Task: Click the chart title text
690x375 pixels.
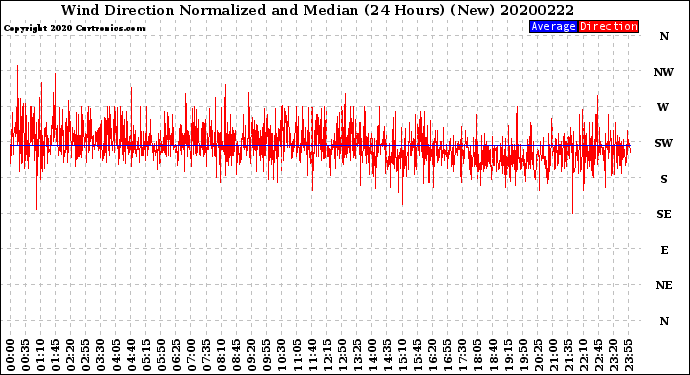Action: tap(317, 10)
